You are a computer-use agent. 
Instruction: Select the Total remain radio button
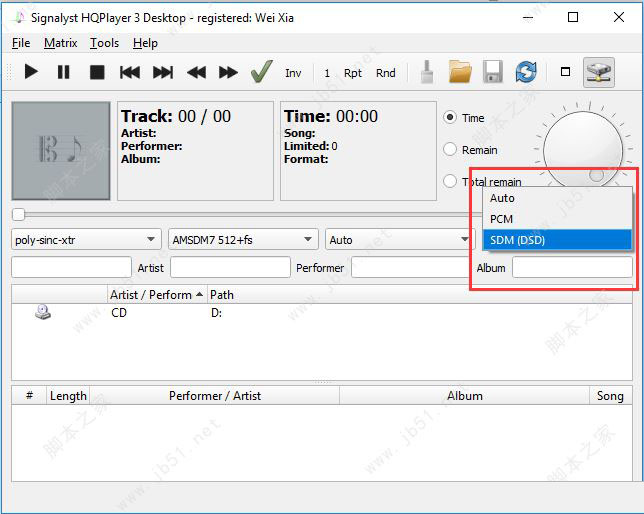tap(450, 181)
